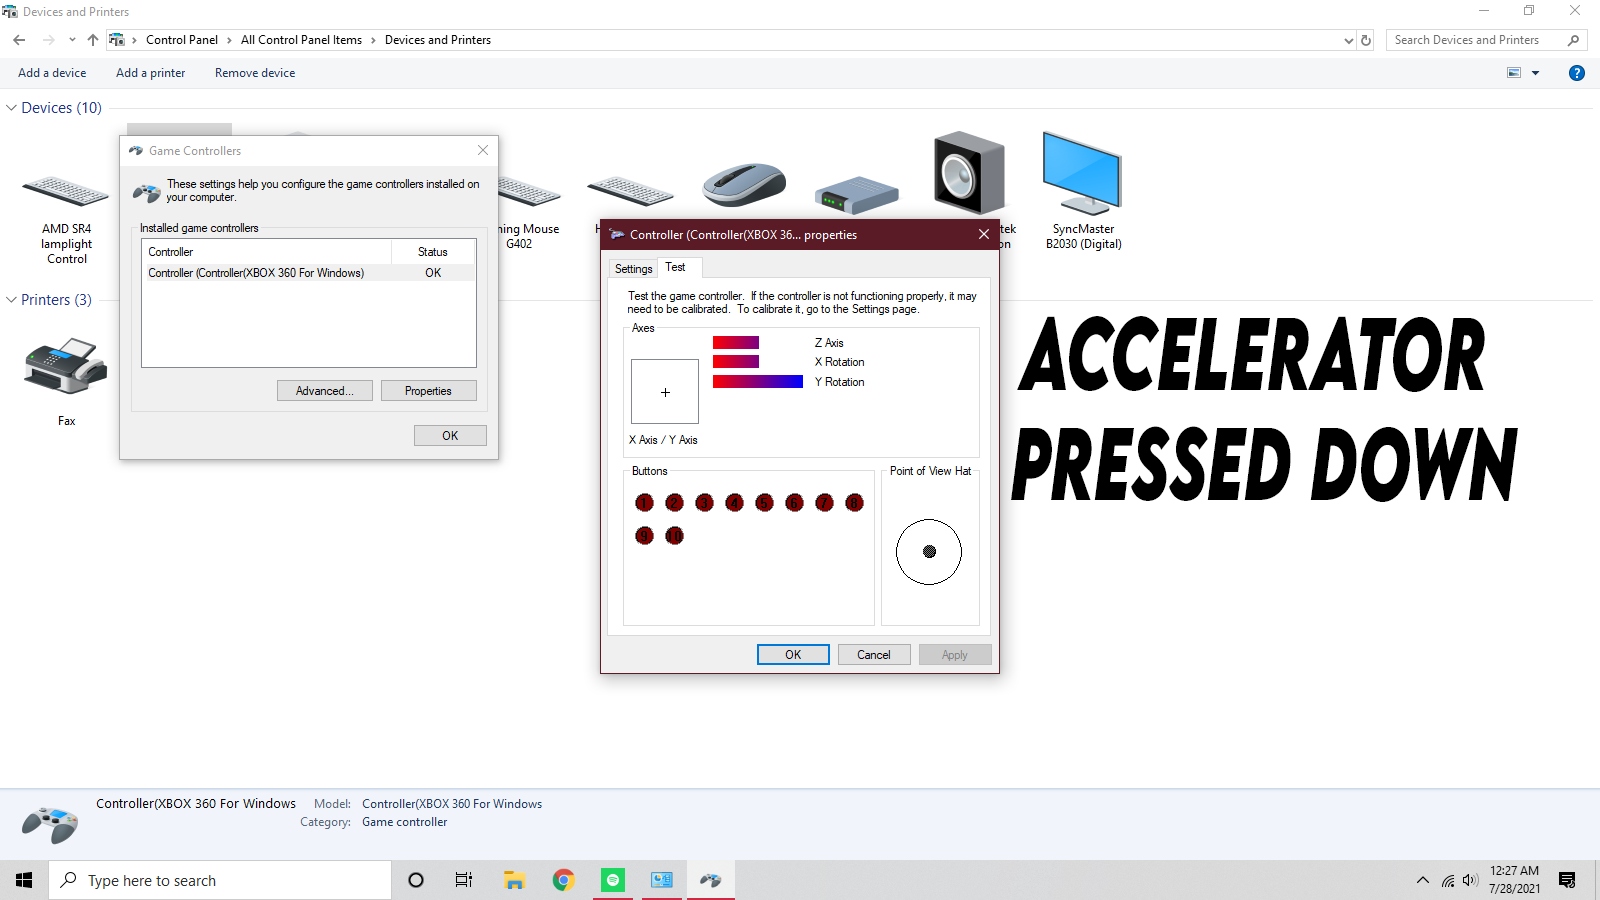This screenshot has width=1600, height=900.
Task: Click button indicator 2
Action: [674, 502]
